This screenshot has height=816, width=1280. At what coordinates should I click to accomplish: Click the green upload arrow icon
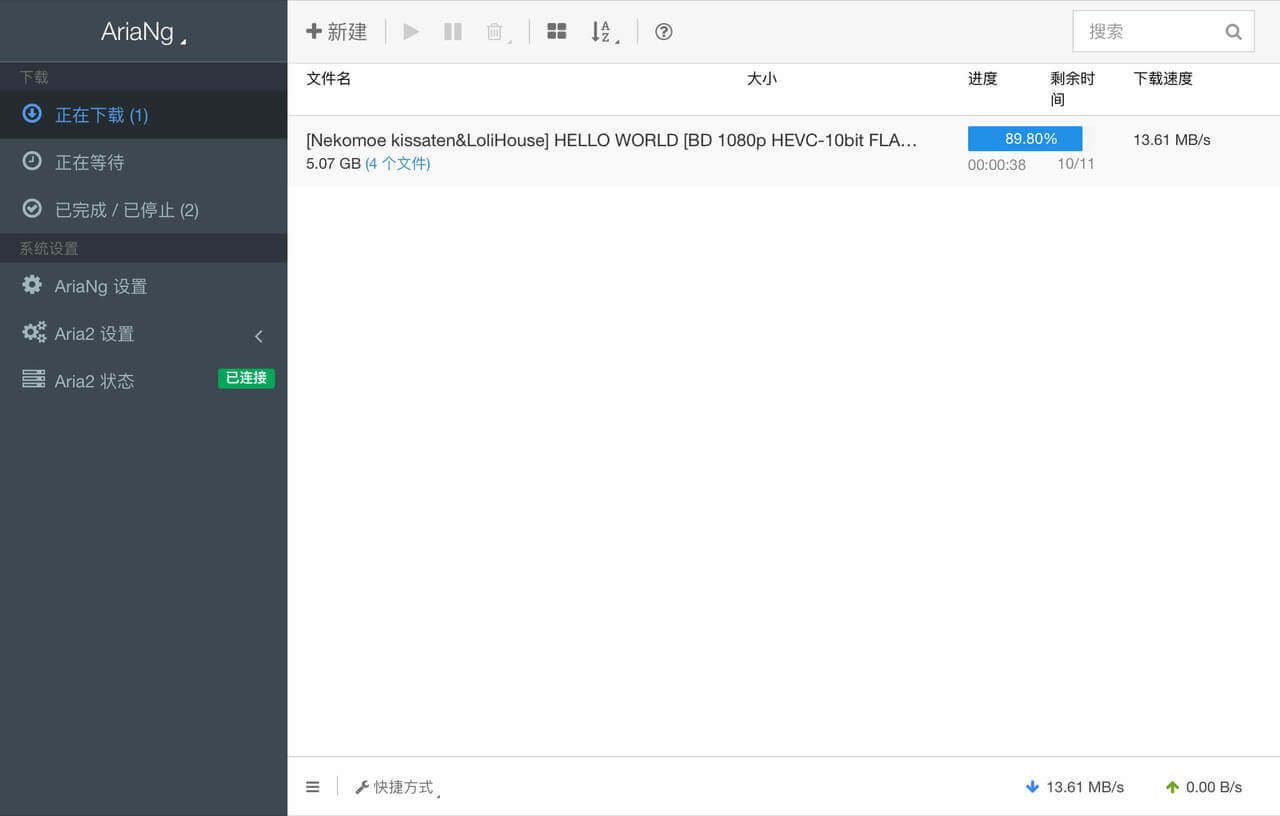tap(1172, 787)
